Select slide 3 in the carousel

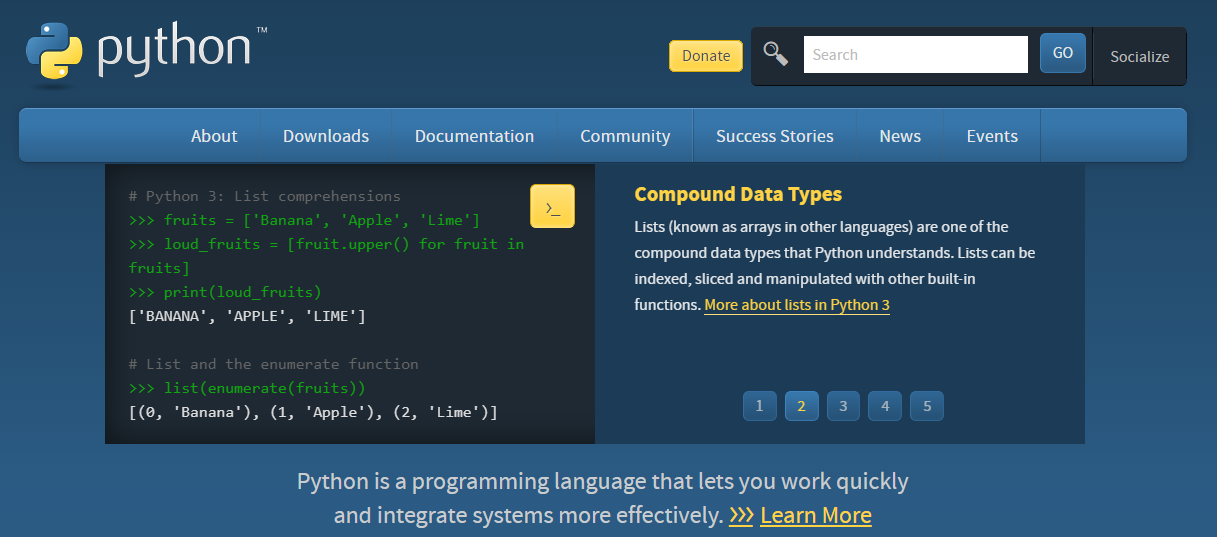(843, 406)
